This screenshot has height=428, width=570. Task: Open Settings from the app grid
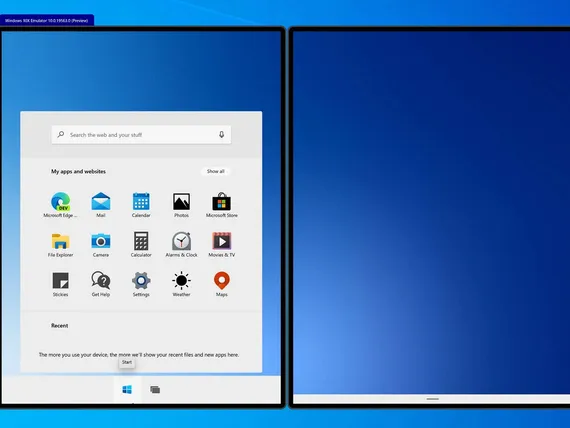[x=141, y=284]
